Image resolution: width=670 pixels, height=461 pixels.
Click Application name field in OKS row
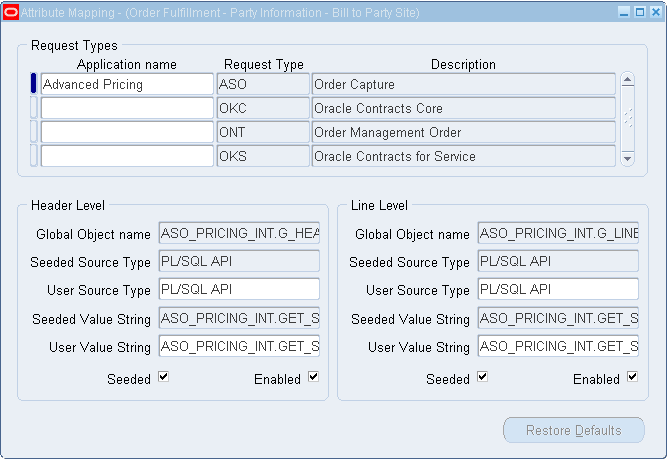coord(127,156)
